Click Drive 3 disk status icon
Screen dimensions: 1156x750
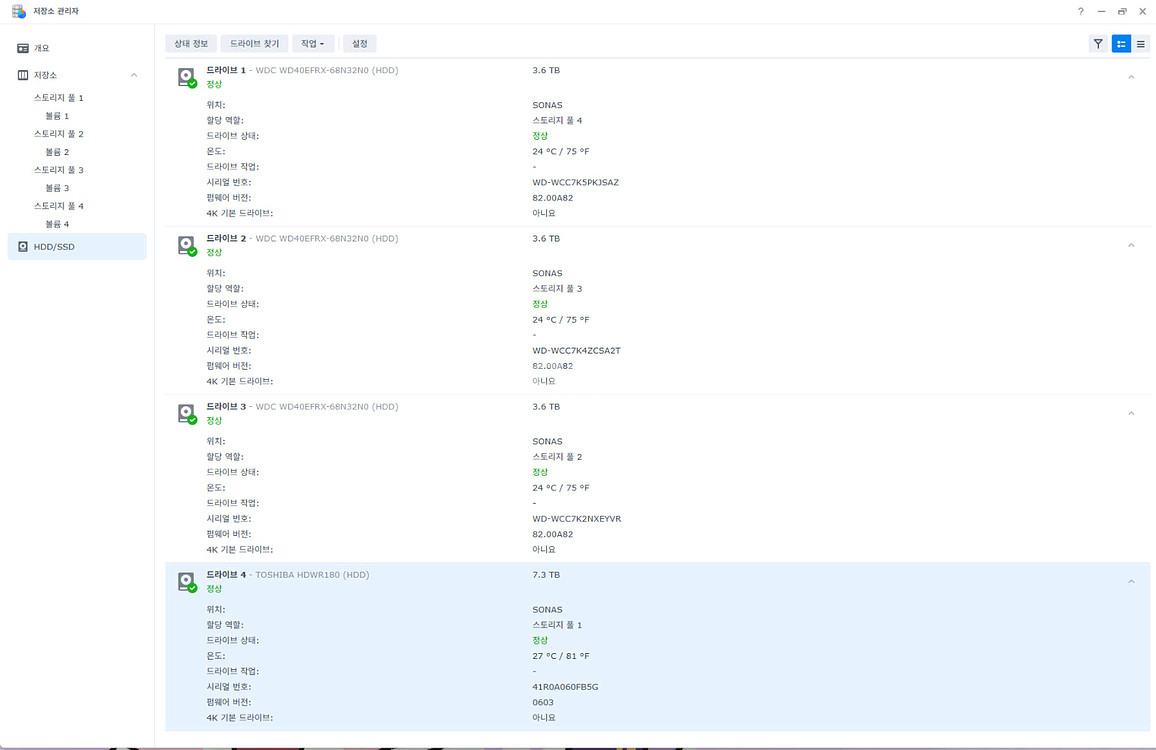186,413
